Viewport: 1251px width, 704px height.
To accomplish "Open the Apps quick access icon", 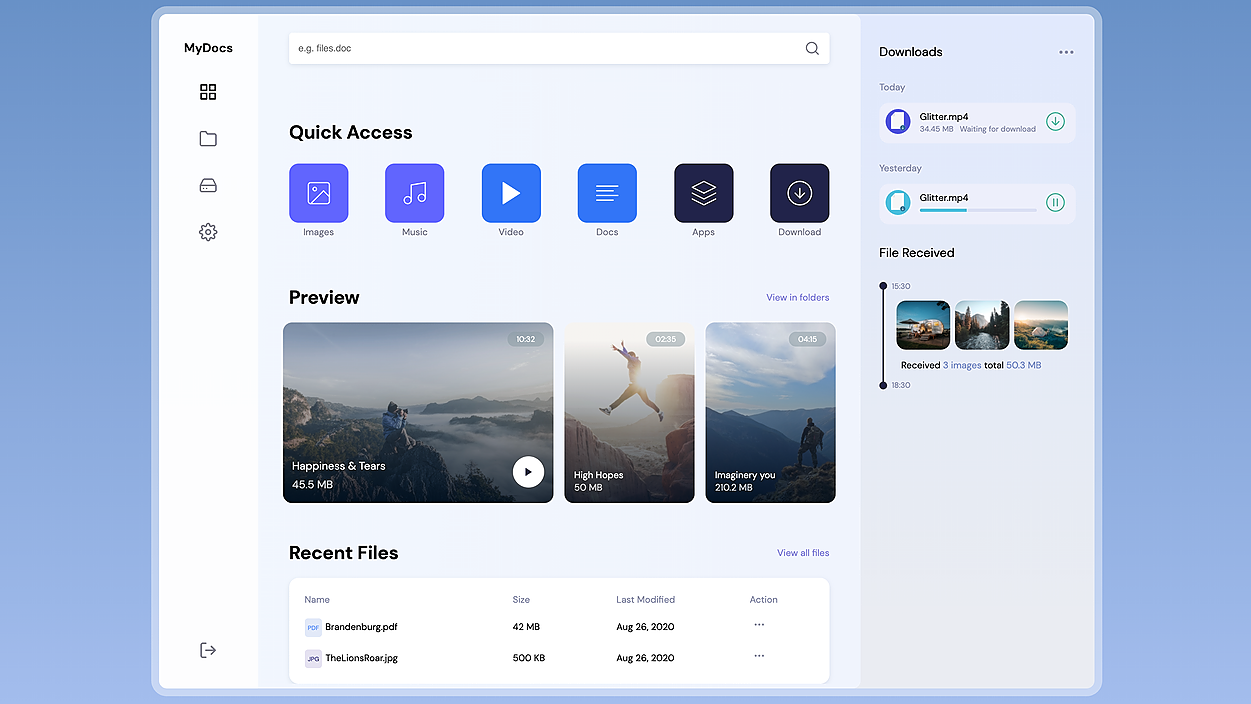I will [x=703, y=193].
